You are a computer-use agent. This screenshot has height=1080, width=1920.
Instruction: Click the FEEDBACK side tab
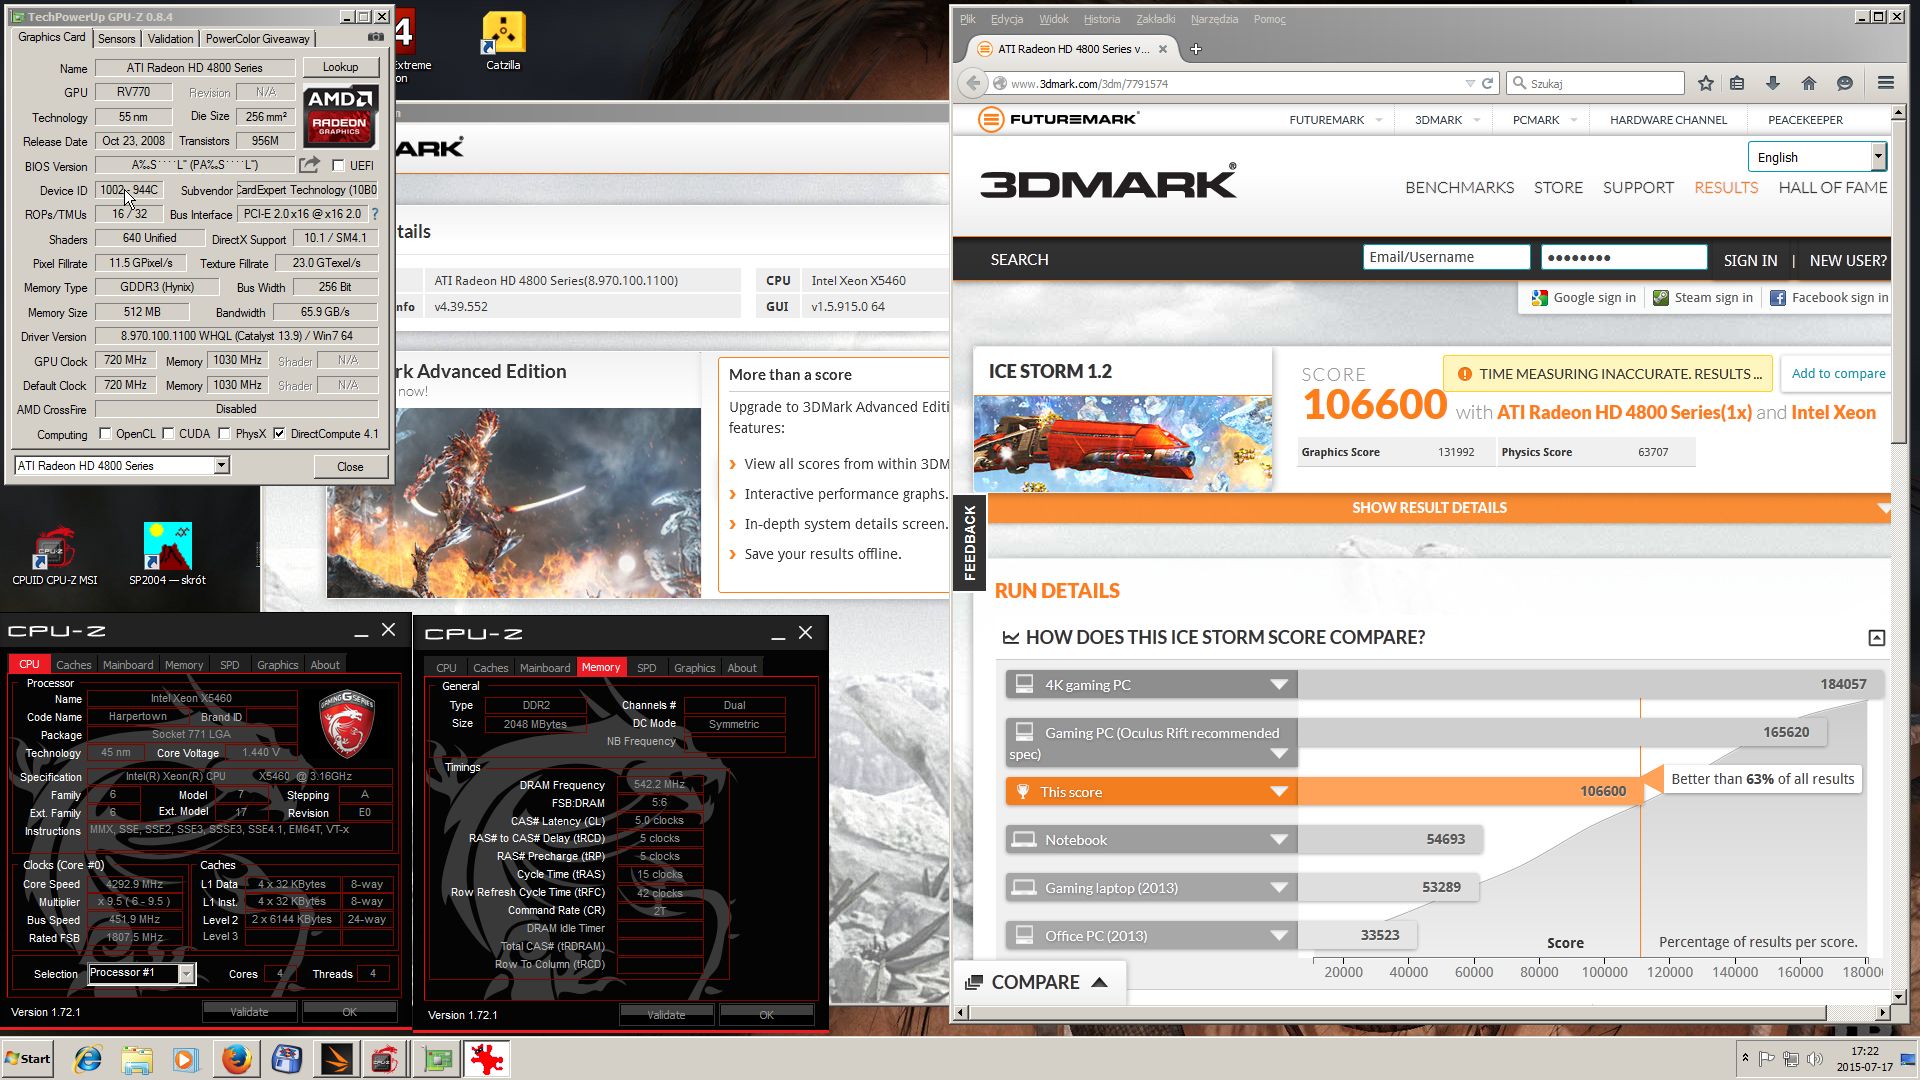click(969, 543)
